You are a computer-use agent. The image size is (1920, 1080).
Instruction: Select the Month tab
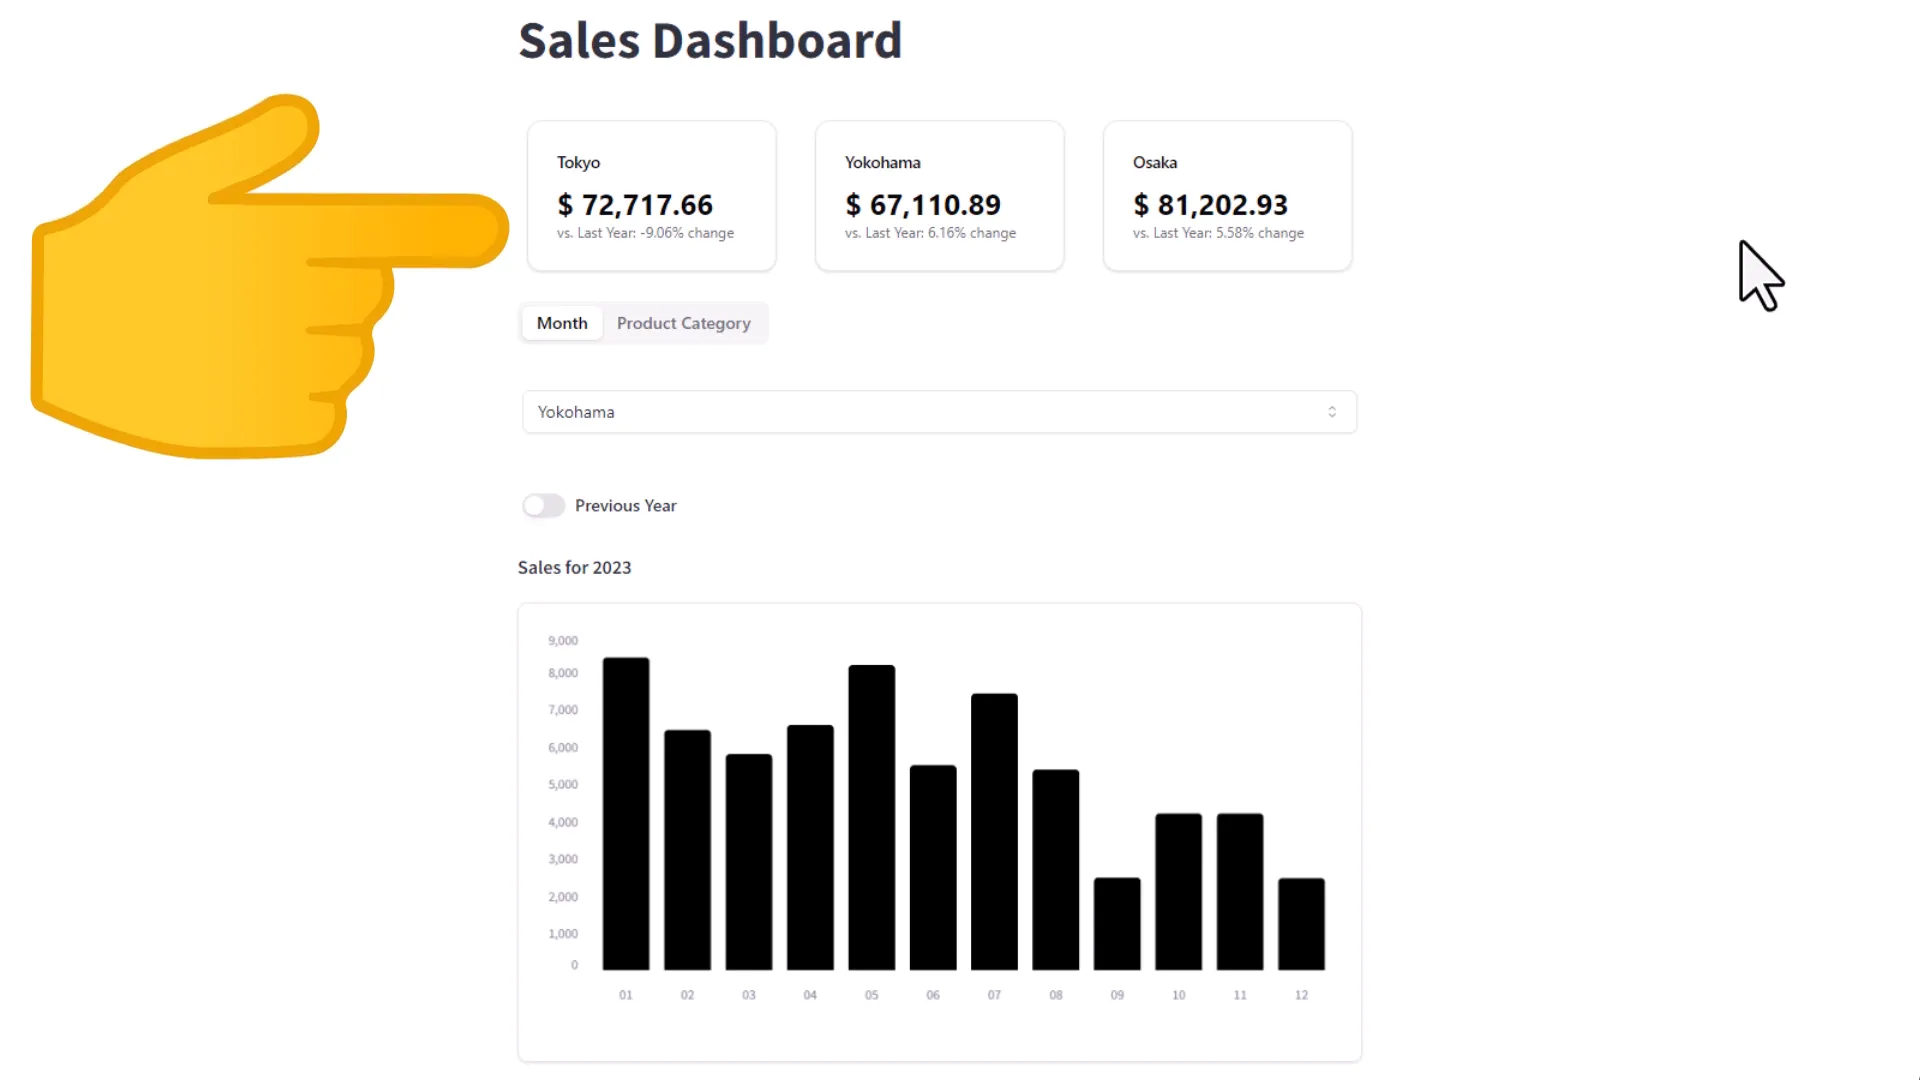click(561, 323)
